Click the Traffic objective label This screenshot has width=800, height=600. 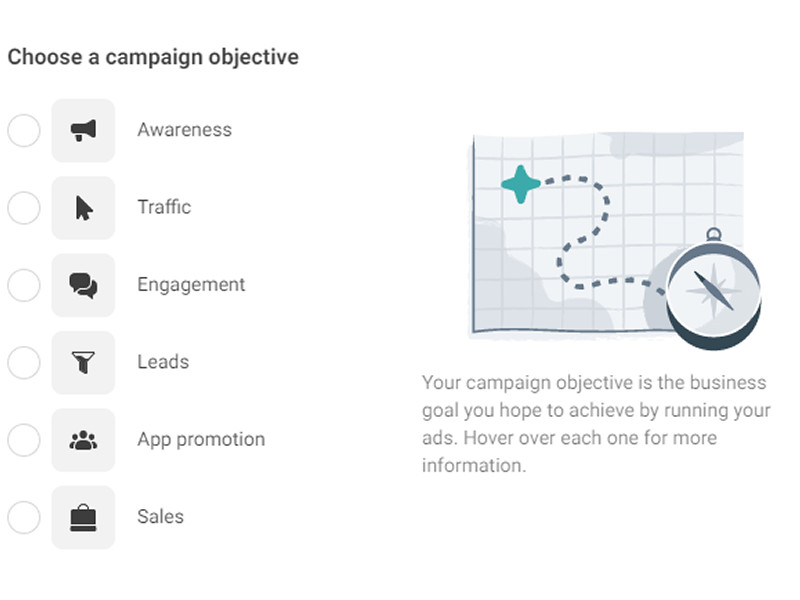(x=164, y=207)
